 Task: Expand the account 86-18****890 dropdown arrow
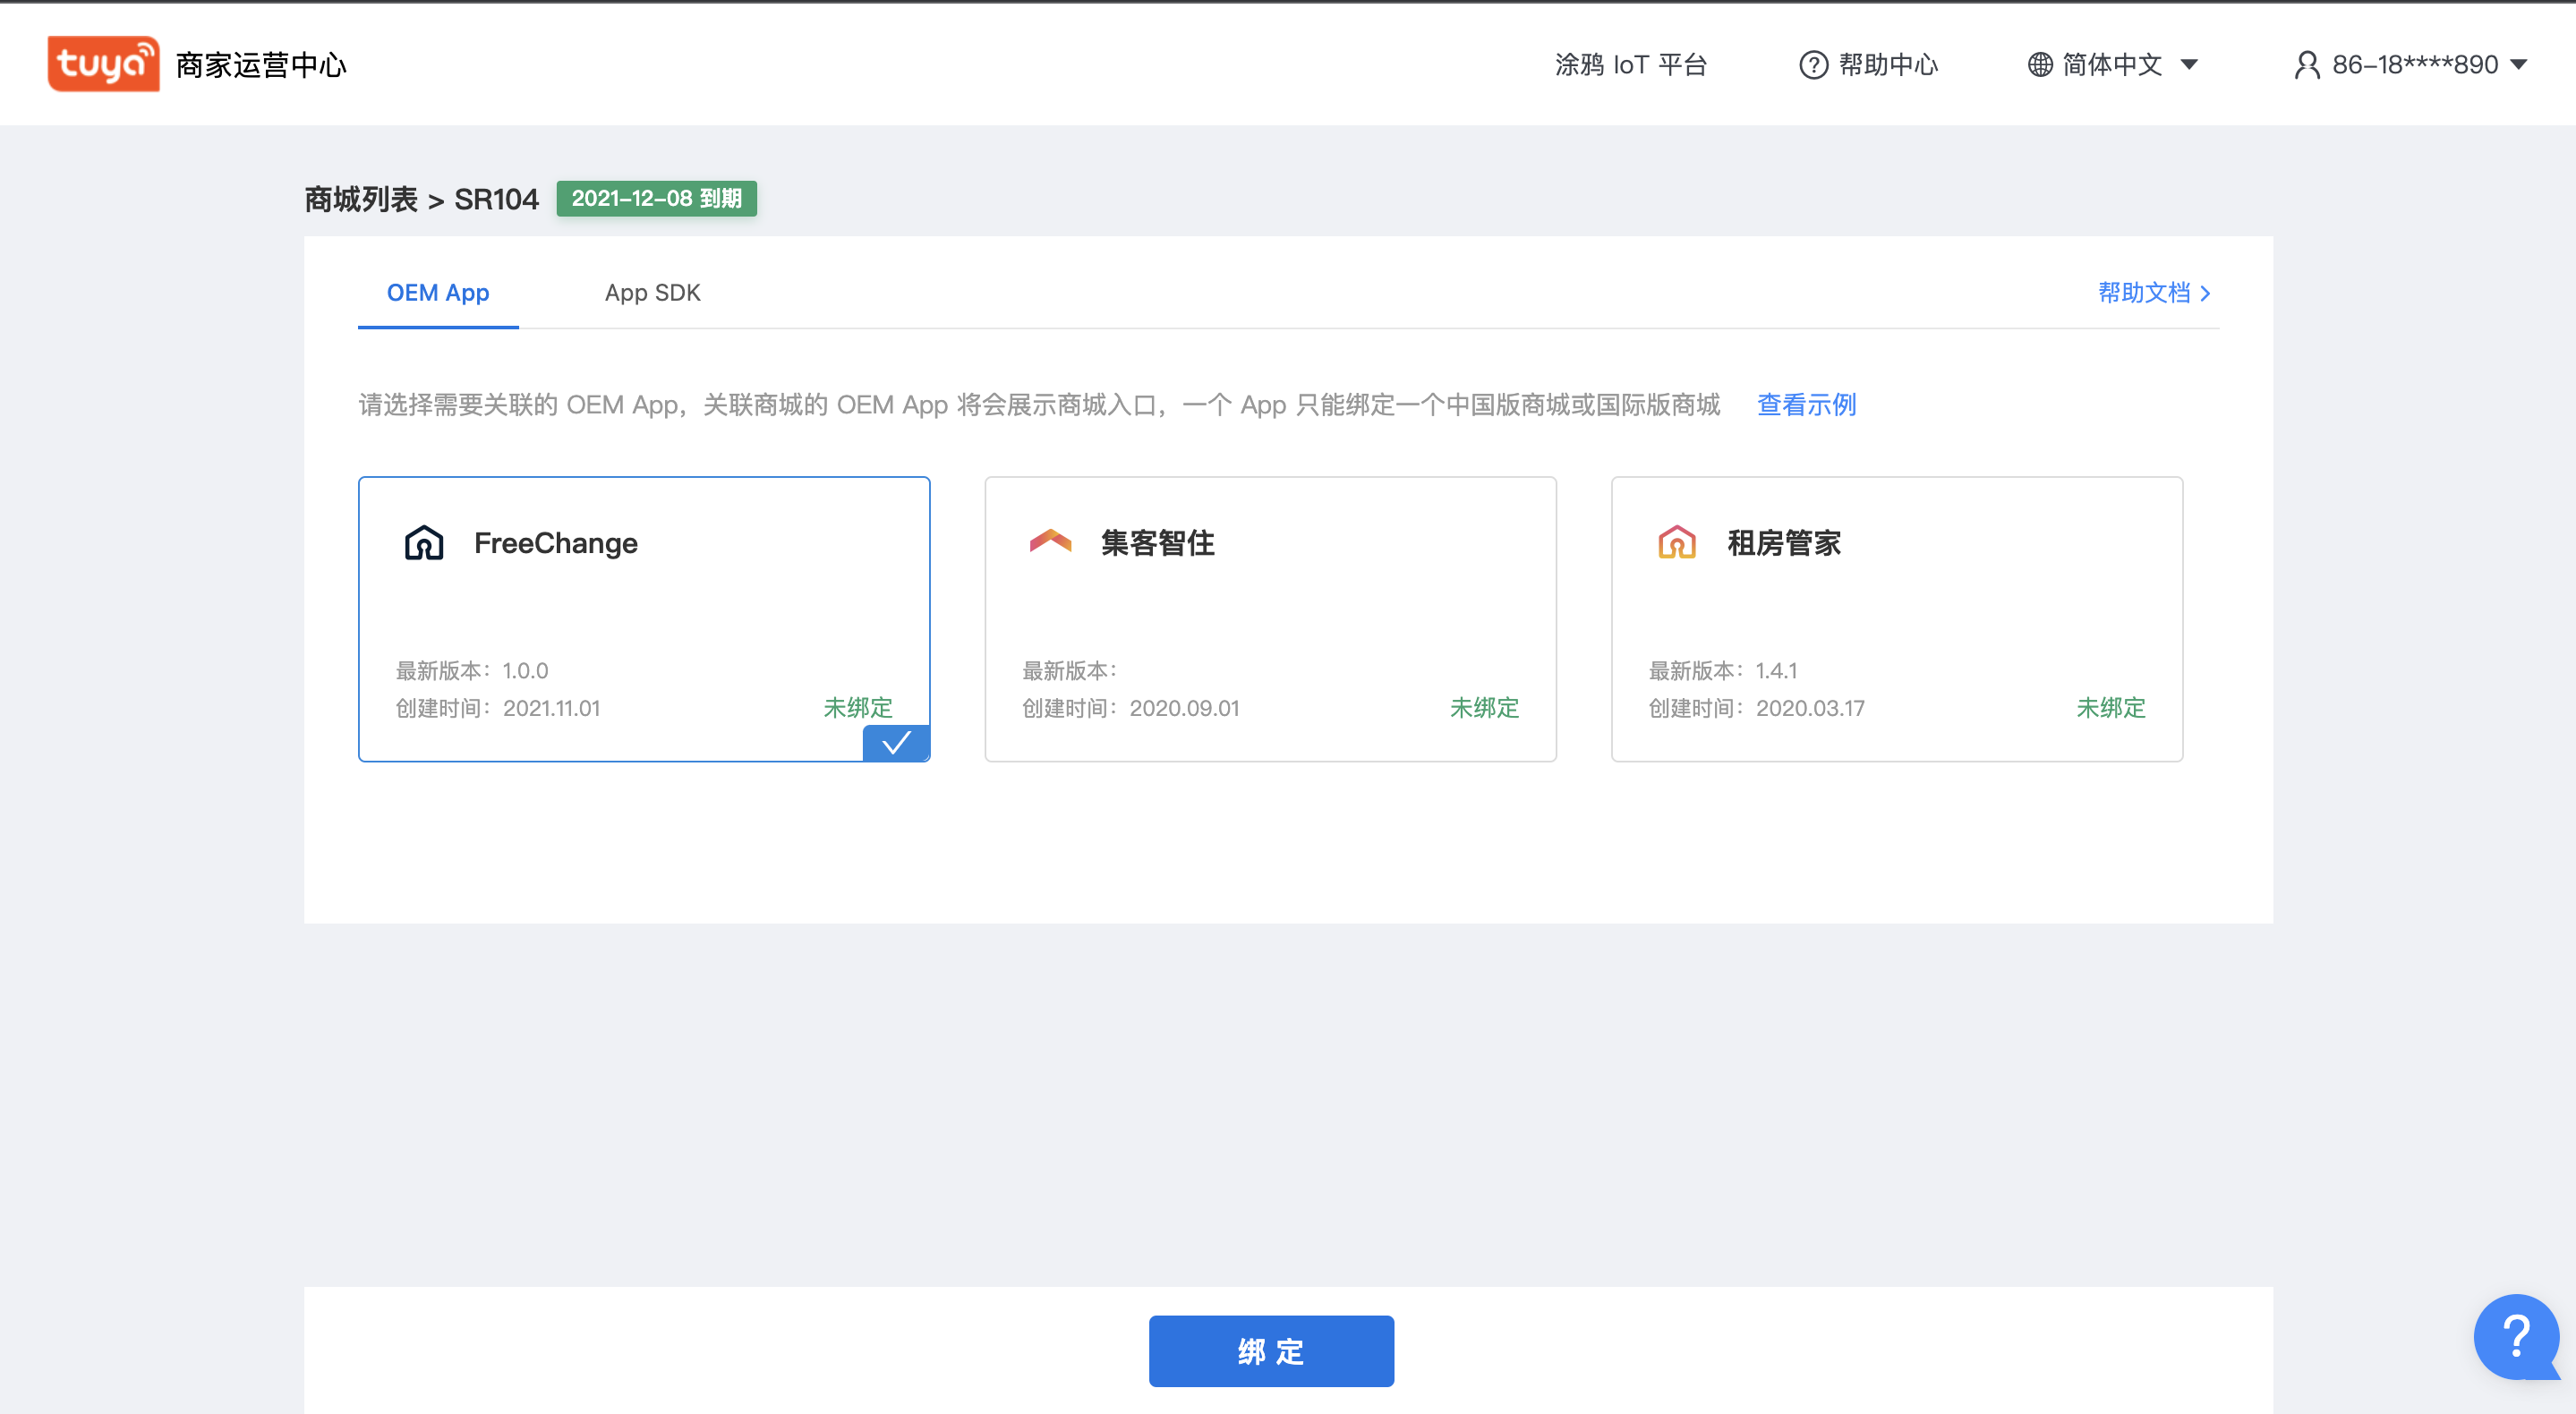click(2519, 65)
